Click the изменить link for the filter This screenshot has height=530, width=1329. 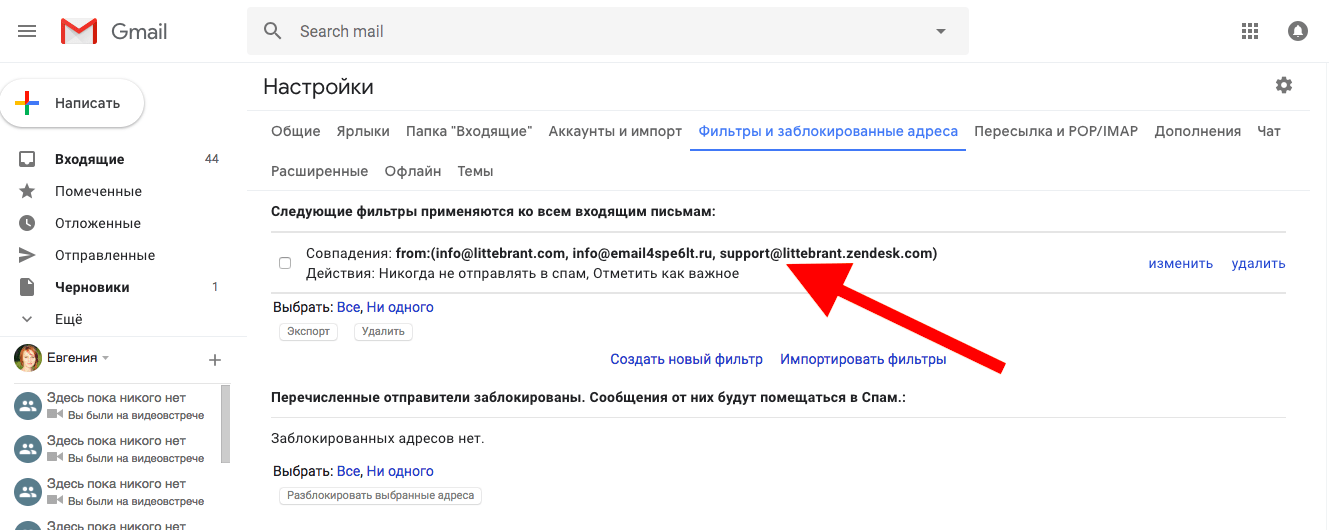(x=1180, y=263)
